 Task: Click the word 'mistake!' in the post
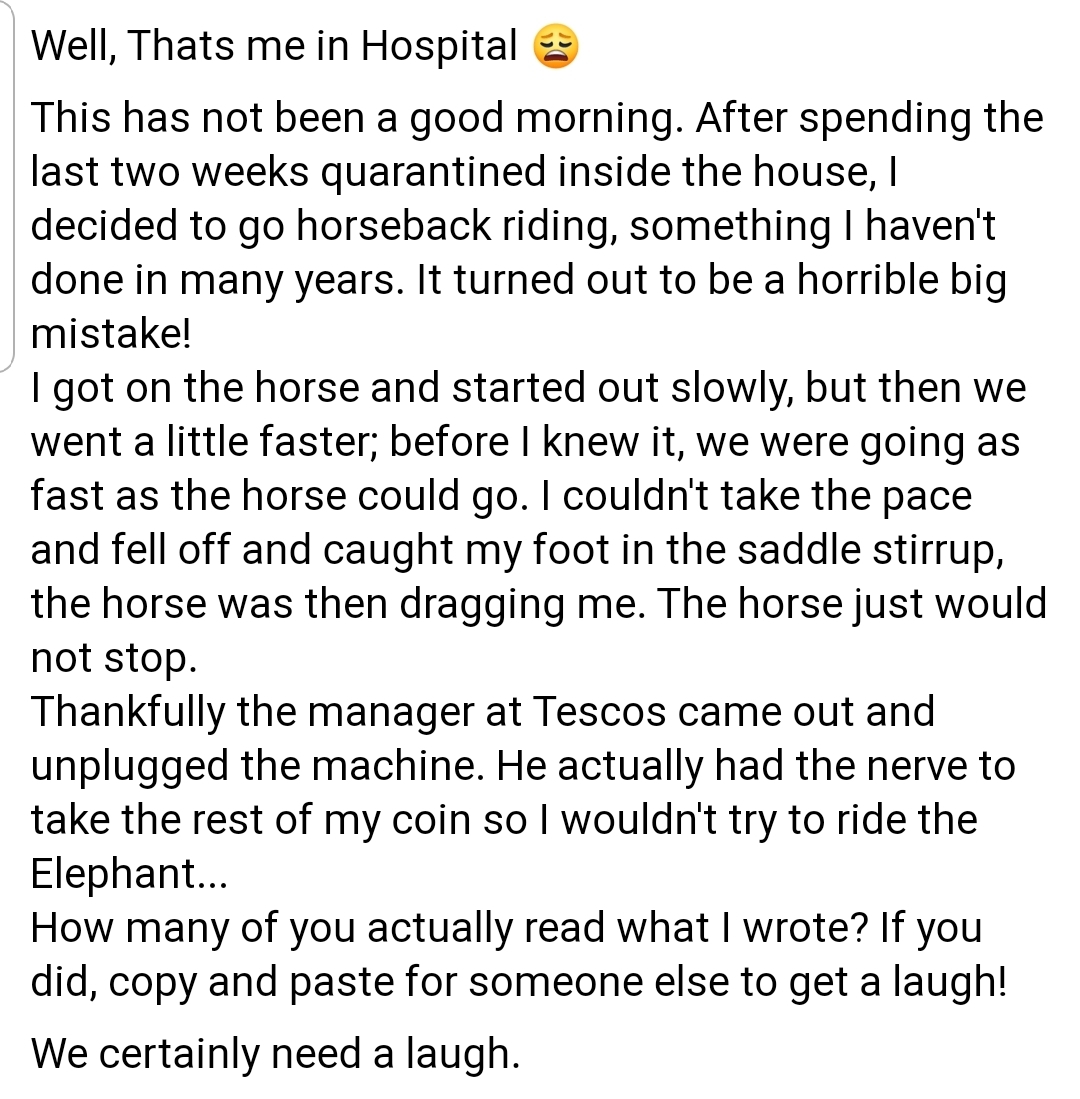(111, 333)
